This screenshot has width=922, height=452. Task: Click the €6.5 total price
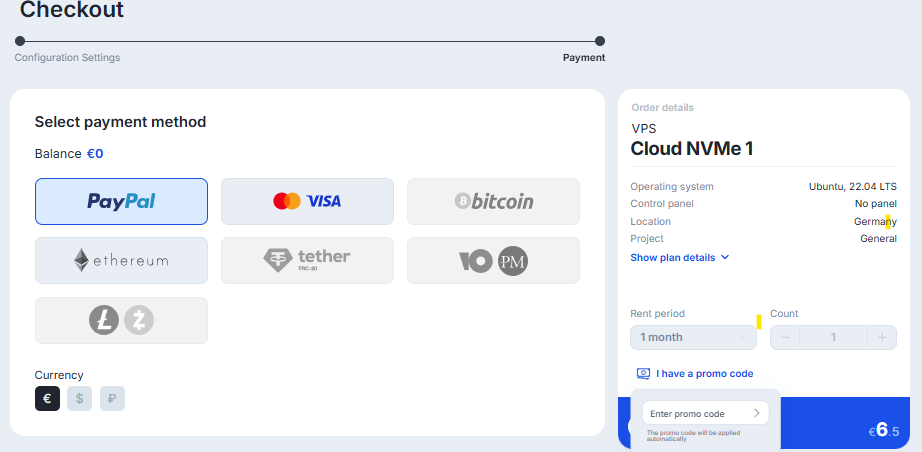point(884,431)
